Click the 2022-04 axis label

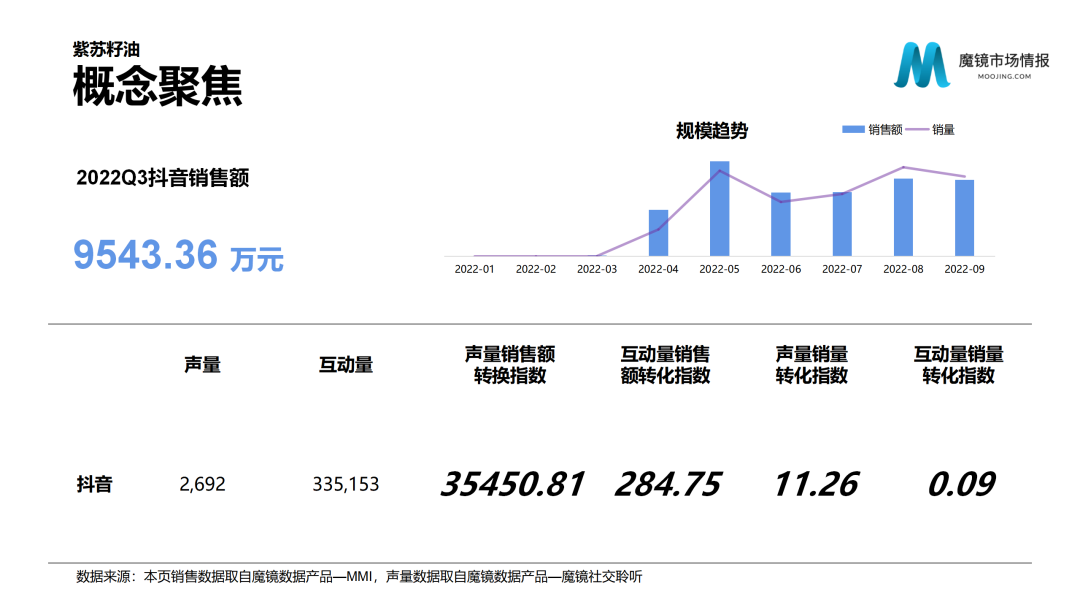coord(658,269)
